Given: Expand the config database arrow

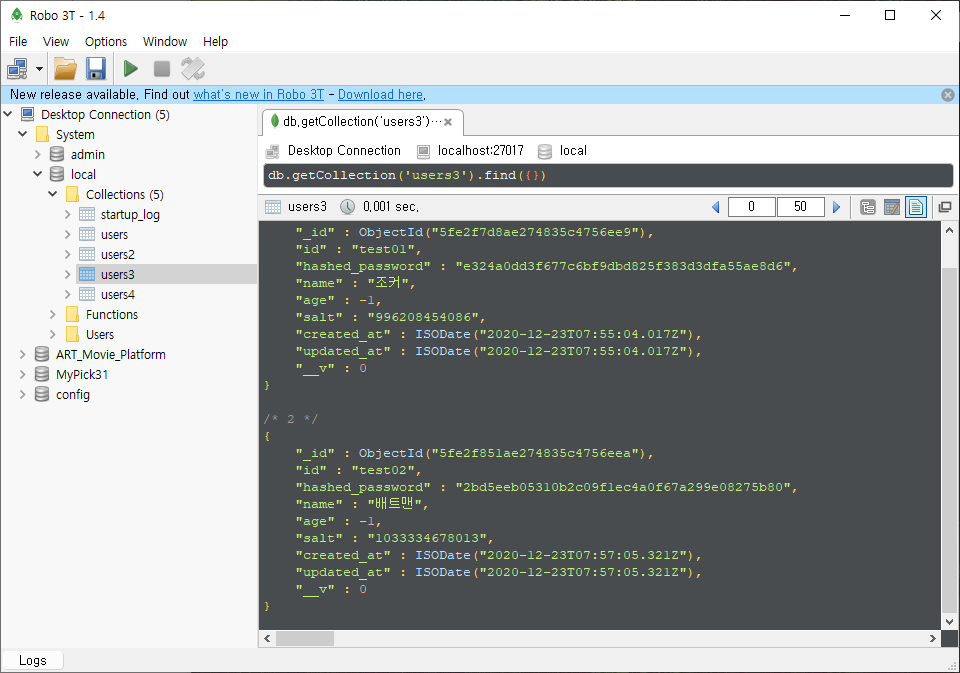Looking at the screenshot, I should (x=23, y=394).
